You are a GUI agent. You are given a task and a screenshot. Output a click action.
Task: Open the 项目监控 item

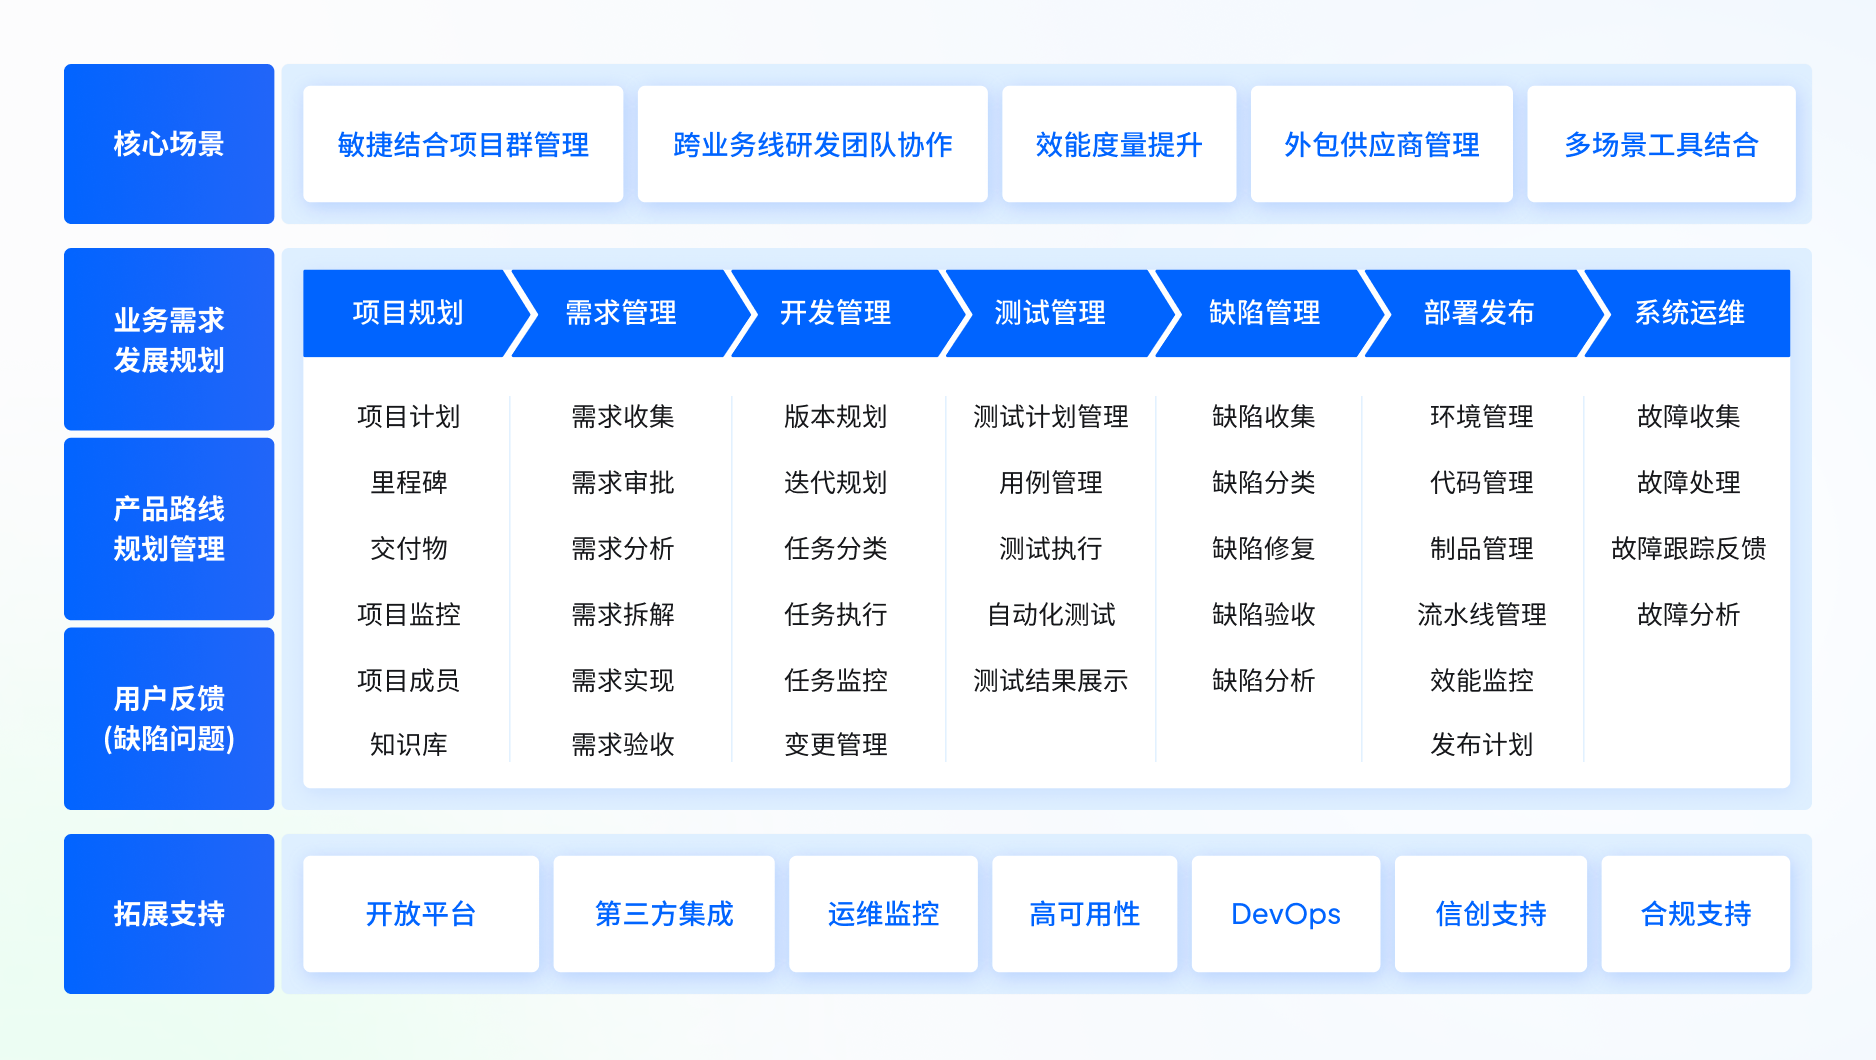408,614
